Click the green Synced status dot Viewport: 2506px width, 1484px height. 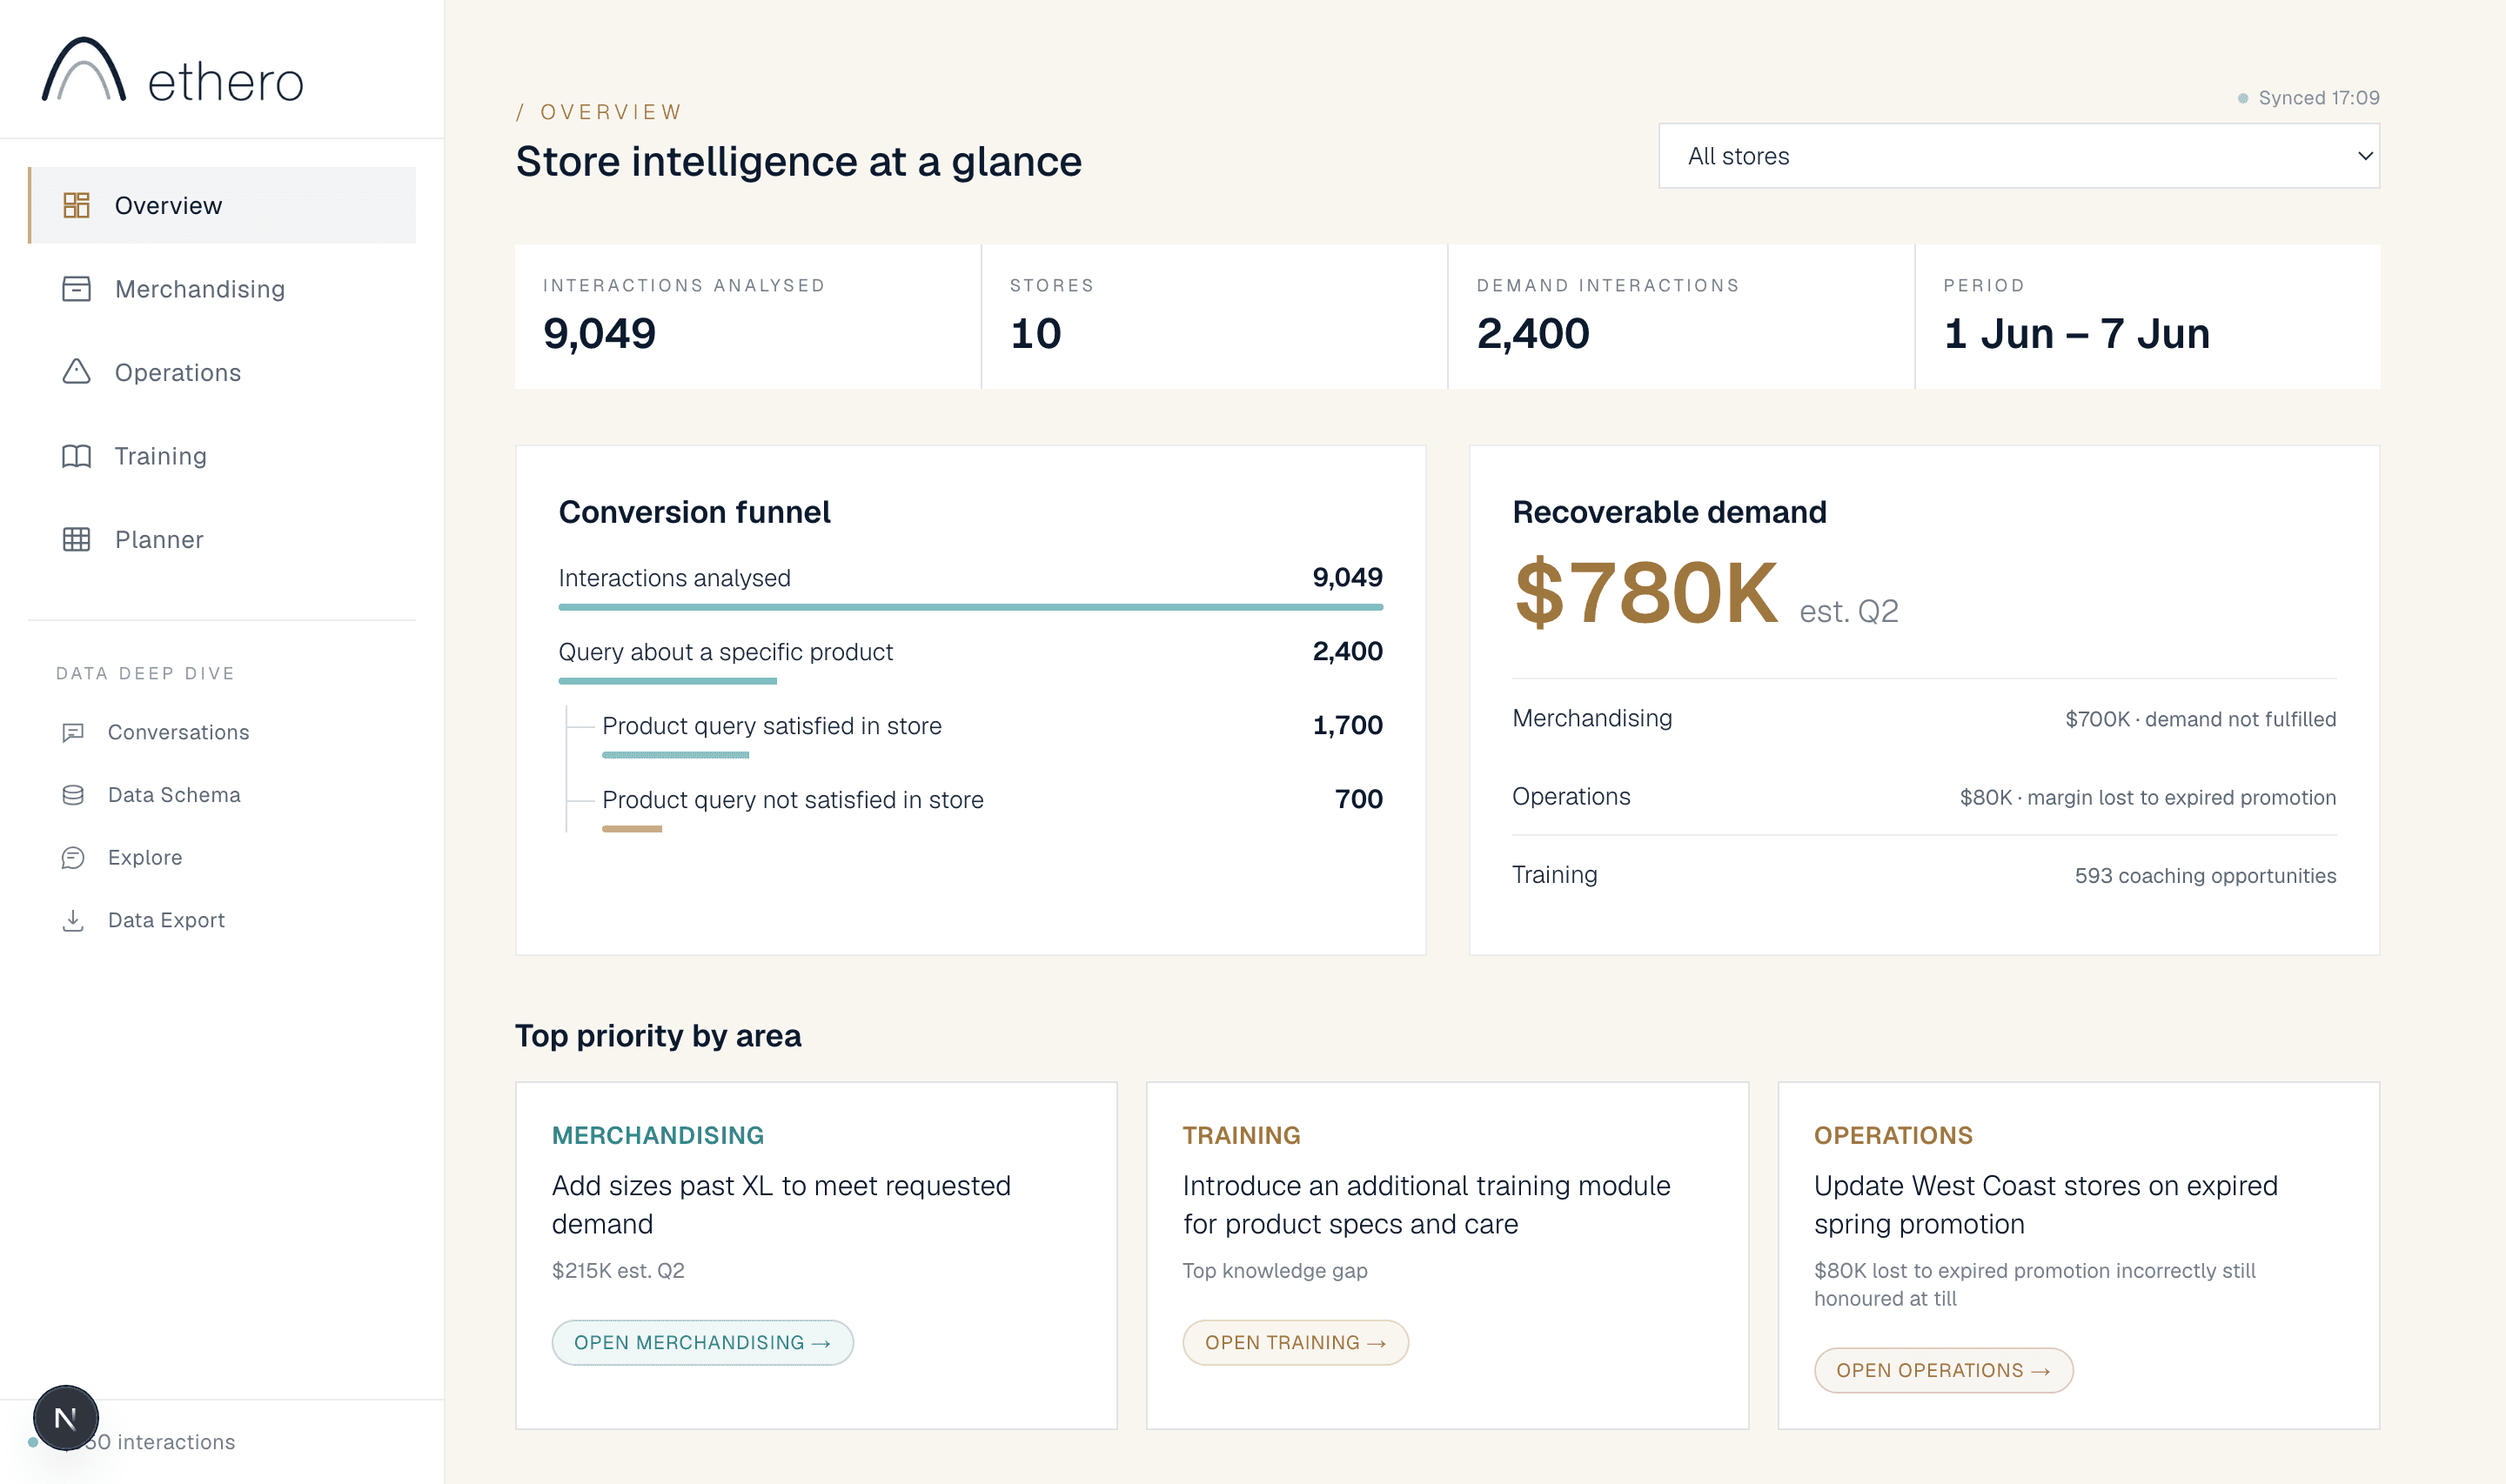click(x=2242, y=98)
